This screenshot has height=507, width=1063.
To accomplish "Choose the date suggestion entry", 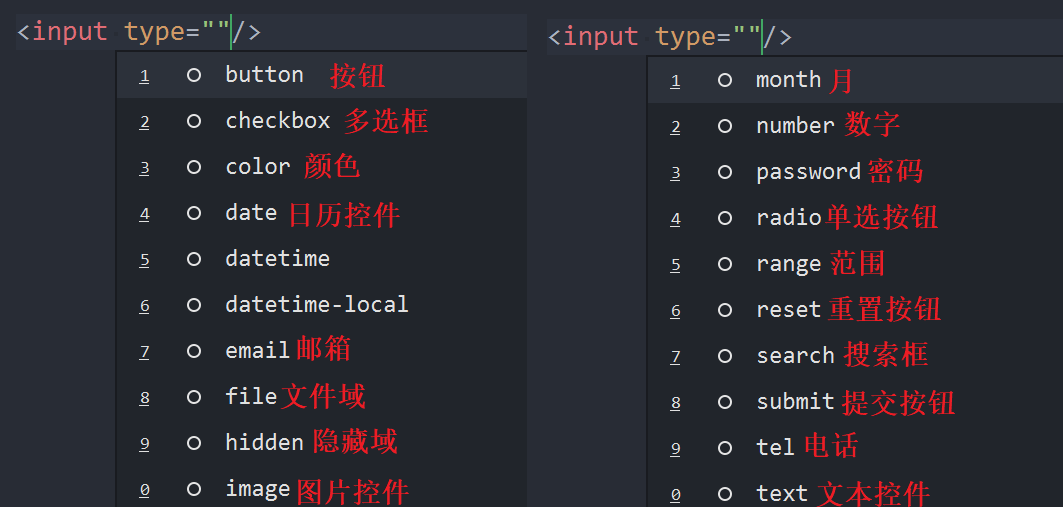I will [x=322, y=214].
